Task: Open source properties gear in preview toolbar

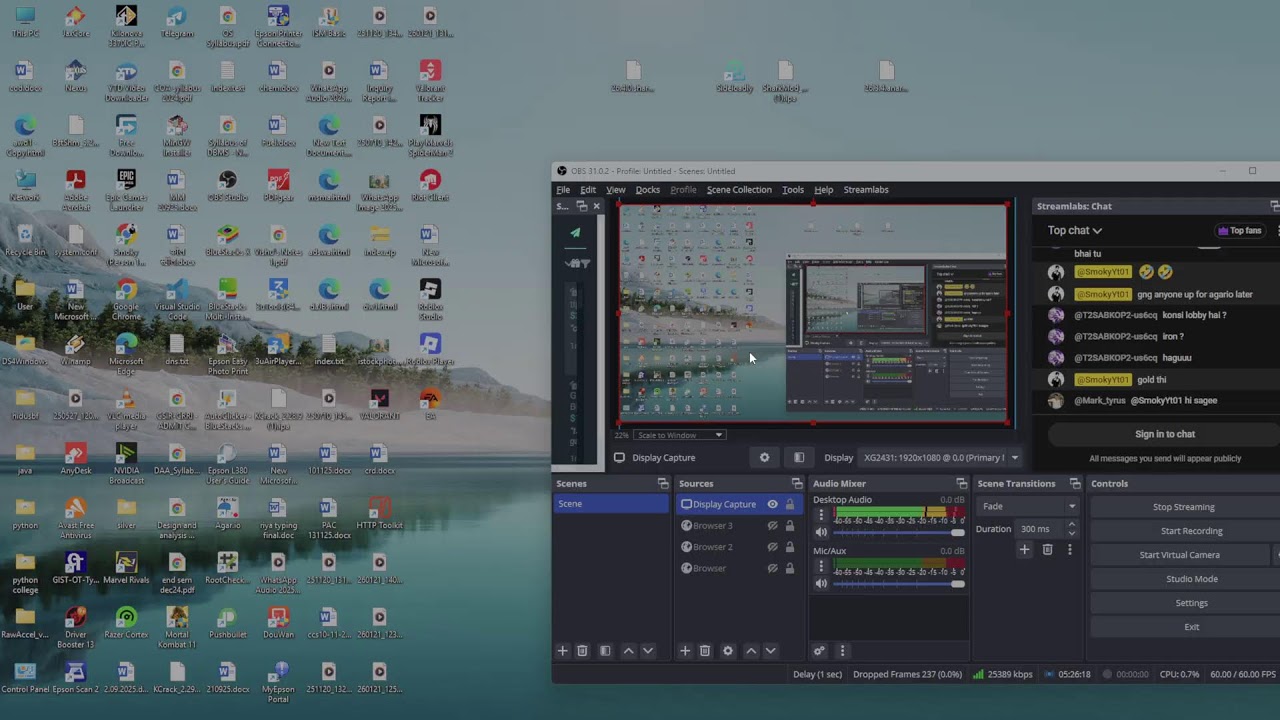Action: coord(765,458)
